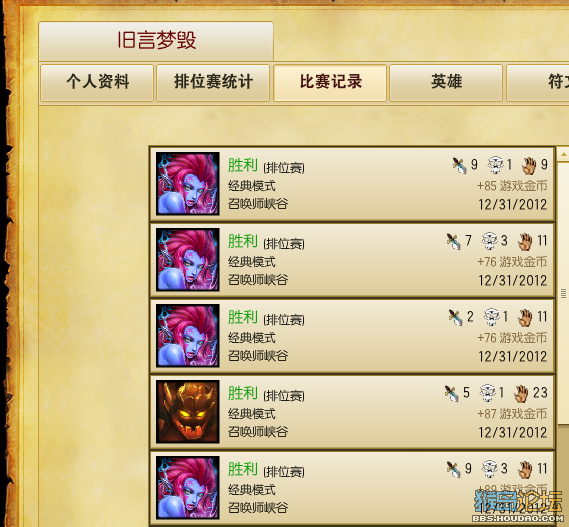Click the scroll-up arrow of match list
Image resolution: width=569 pixels, height=527 pixels.
point(564,154)
